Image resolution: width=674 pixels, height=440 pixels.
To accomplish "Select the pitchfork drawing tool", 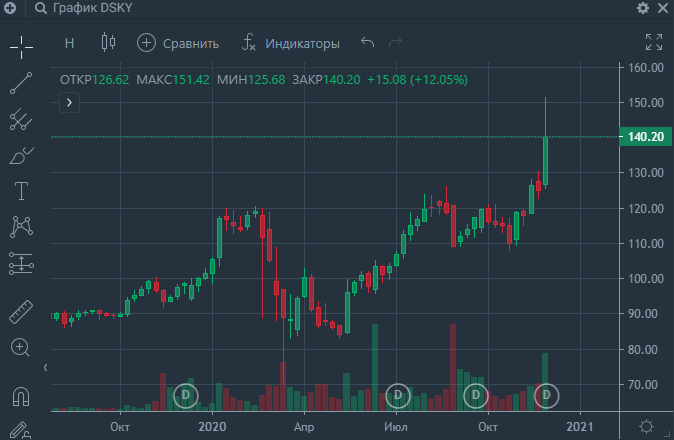I will (21, 119).
